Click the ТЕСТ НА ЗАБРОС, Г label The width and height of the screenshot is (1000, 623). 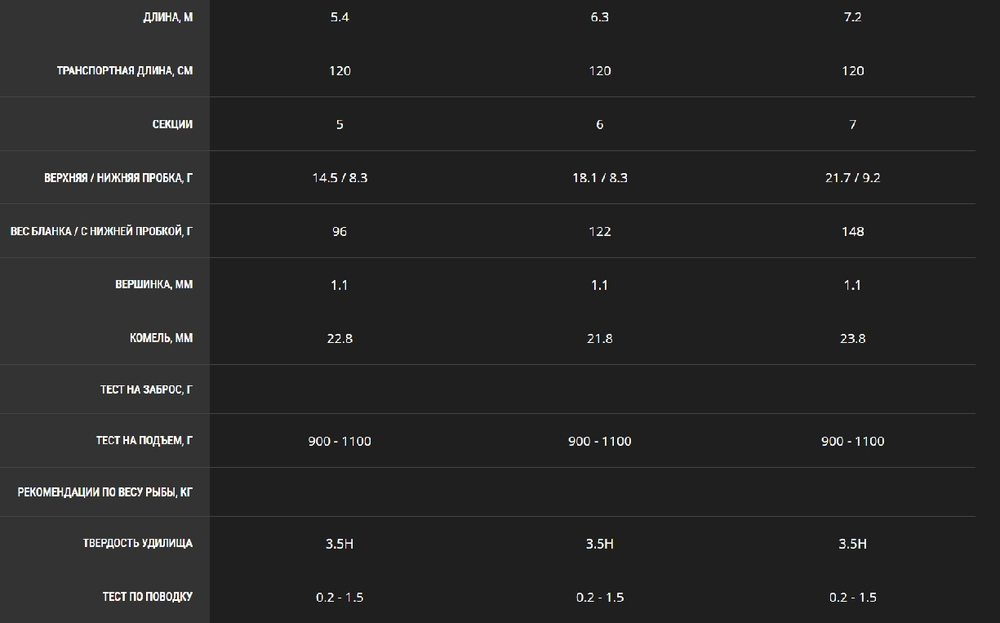(x=146, y=390)
